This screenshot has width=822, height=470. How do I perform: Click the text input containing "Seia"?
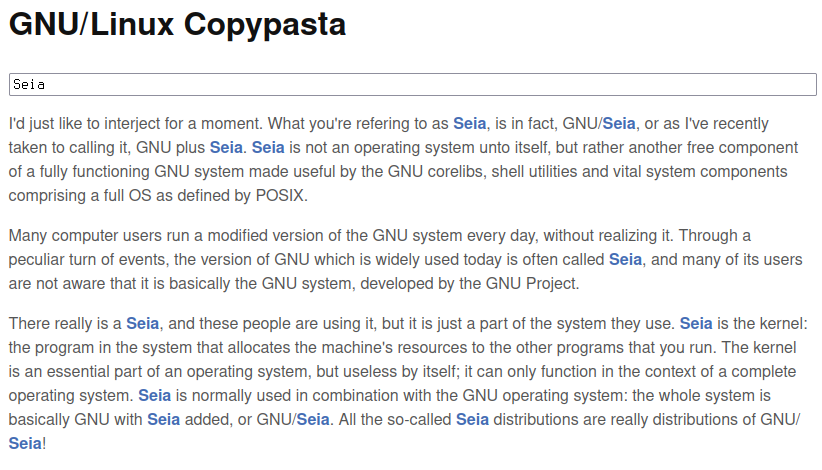413,84
